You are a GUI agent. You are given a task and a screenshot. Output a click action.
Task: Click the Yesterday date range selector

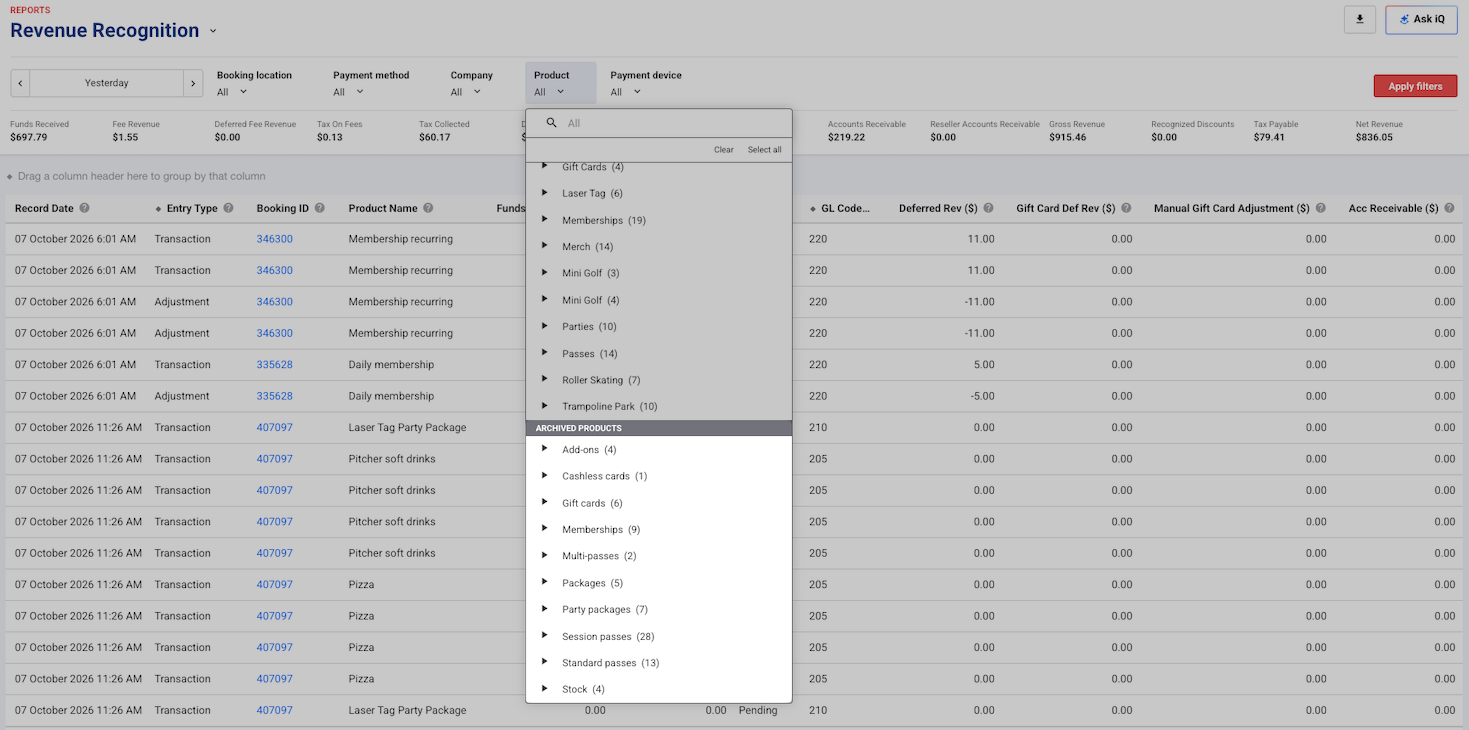(x=107, y=83)
